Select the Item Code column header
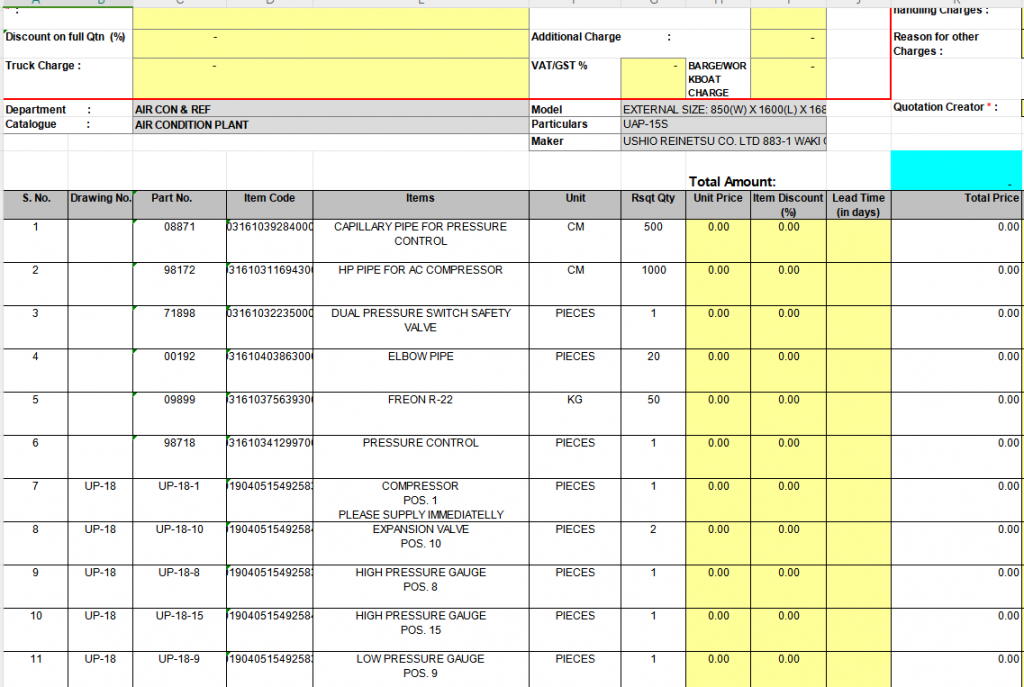Image resolution: width=1024 pixels, height=687 pixels. coord(269,198)
